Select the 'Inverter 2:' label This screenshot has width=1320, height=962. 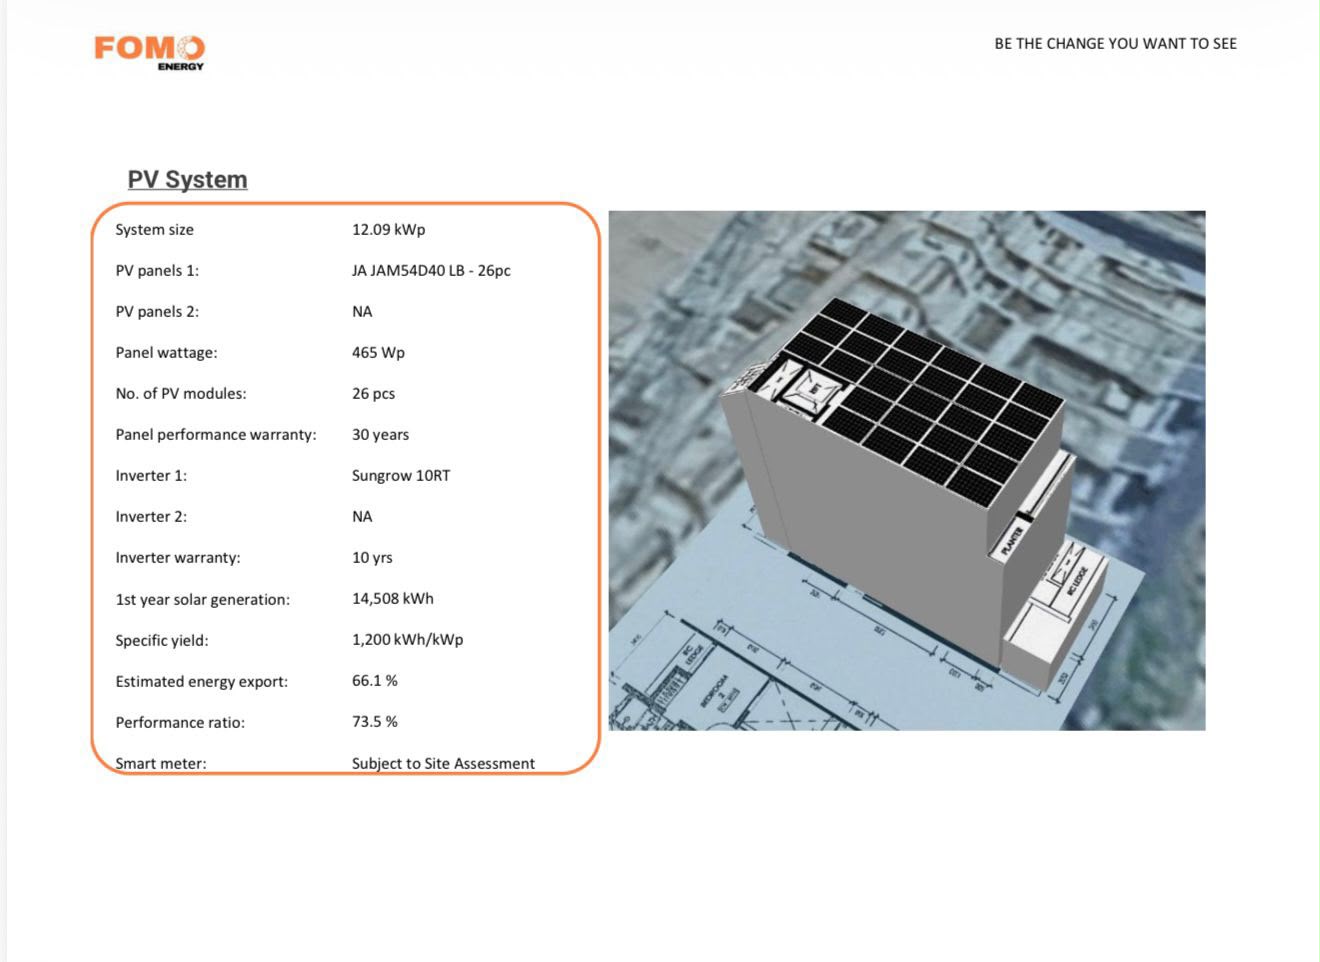pos(151,517)
